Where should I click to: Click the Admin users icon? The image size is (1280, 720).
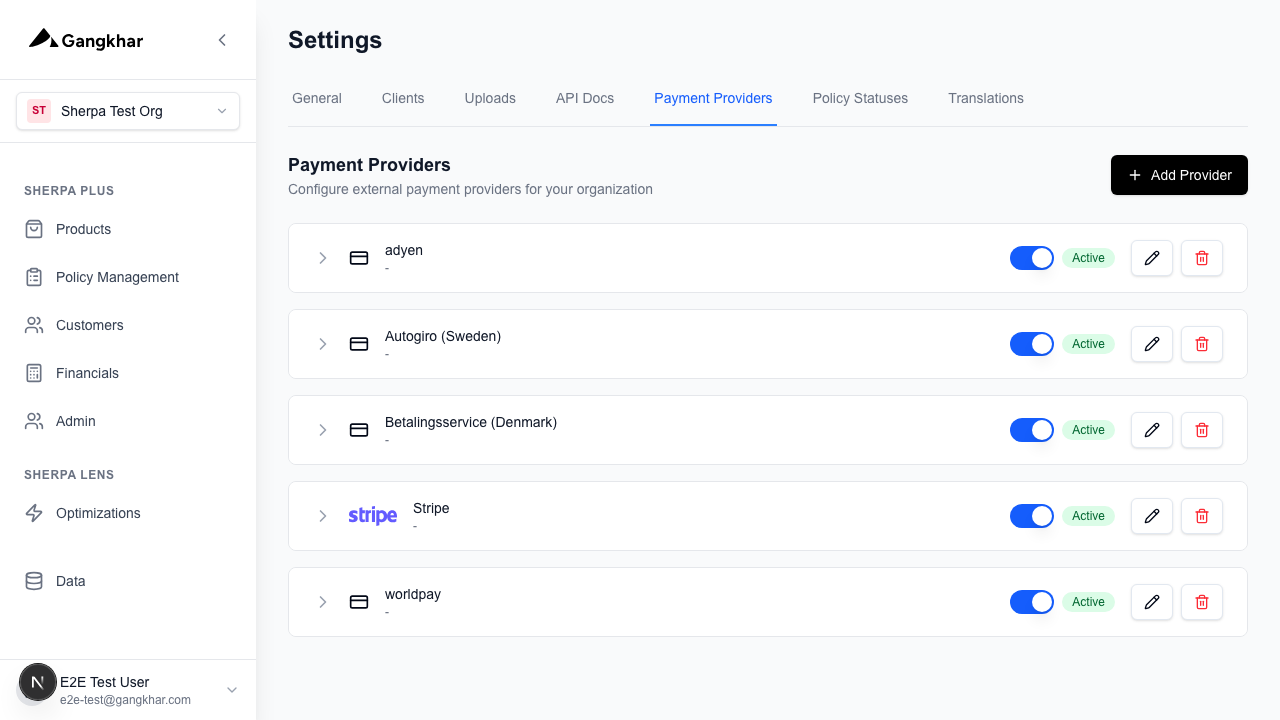[34, 421]
